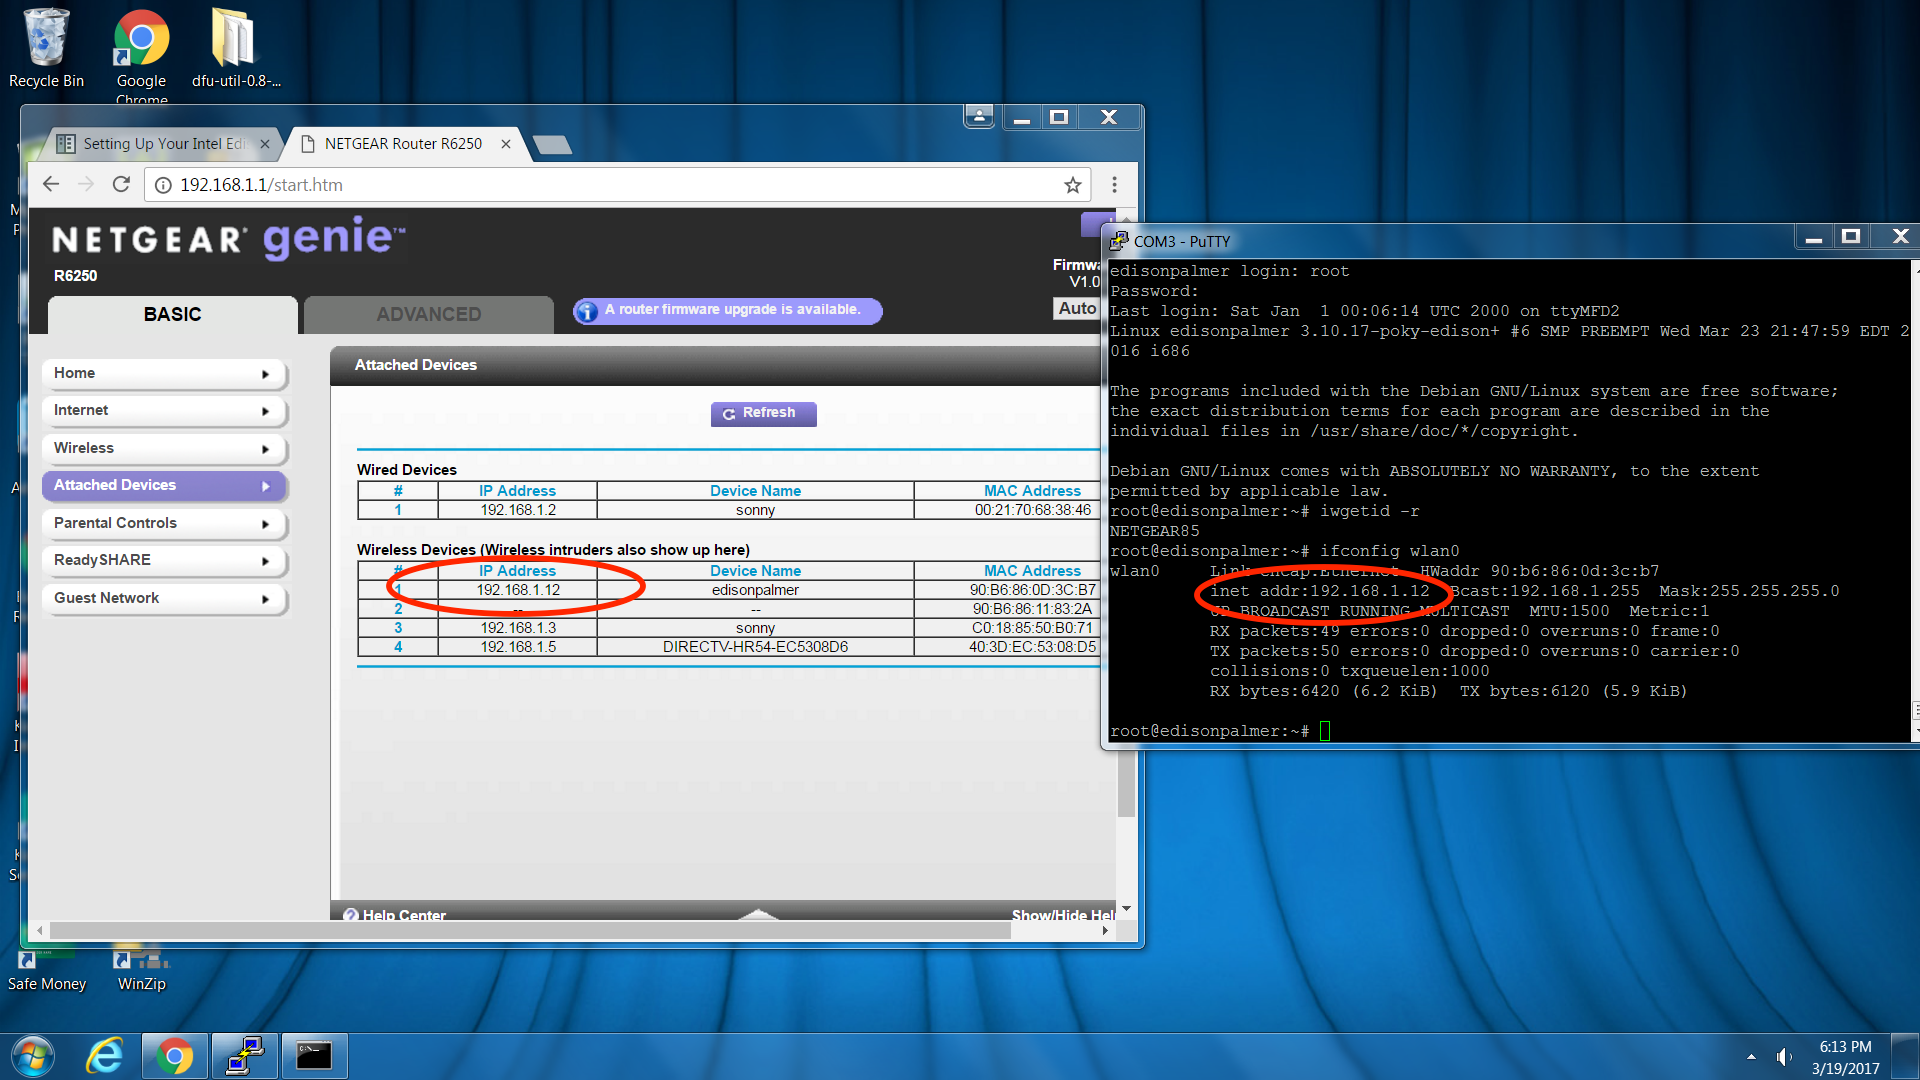Open a new Chrome tab
The width and height of the screenshot is (1920, 1080).
552,145
